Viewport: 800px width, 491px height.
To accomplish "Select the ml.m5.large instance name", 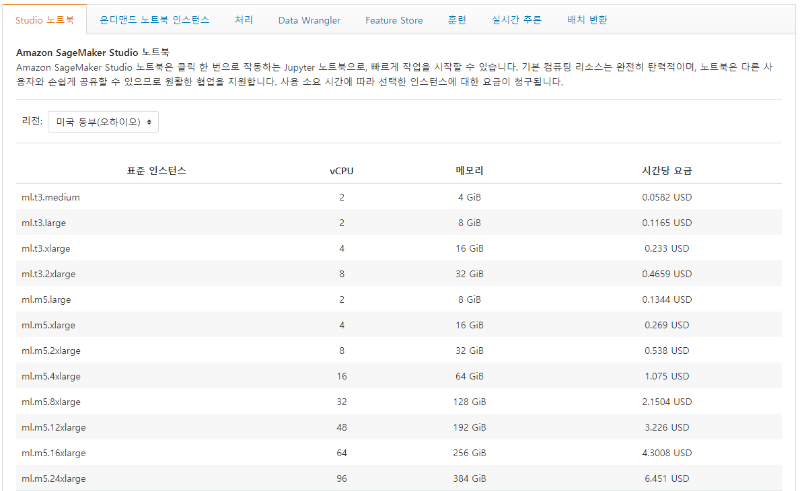I will [46, 300].
